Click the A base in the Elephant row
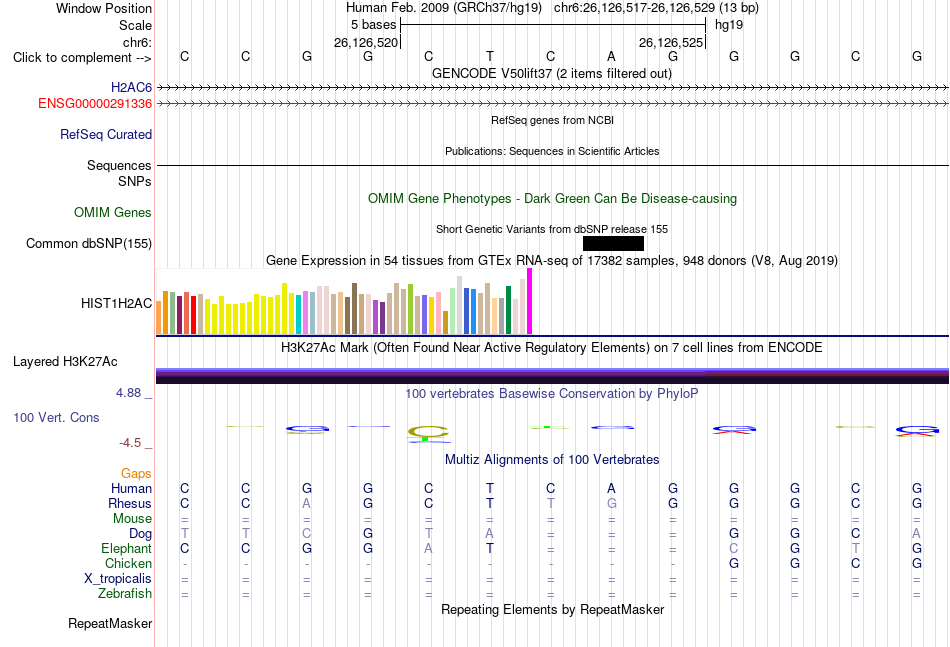Screen dimensions: 950x647 click(x=428, y=548)
